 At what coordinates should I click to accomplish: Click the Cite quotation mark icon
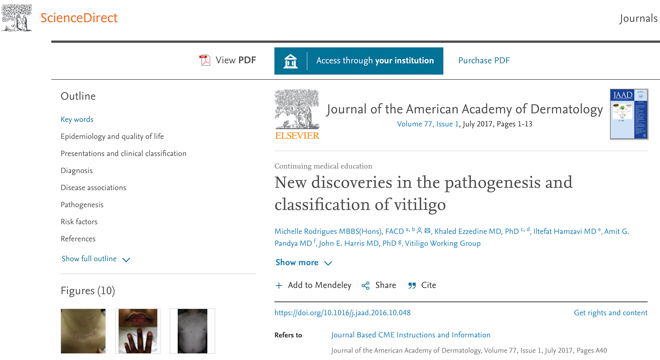pos(412,285)
